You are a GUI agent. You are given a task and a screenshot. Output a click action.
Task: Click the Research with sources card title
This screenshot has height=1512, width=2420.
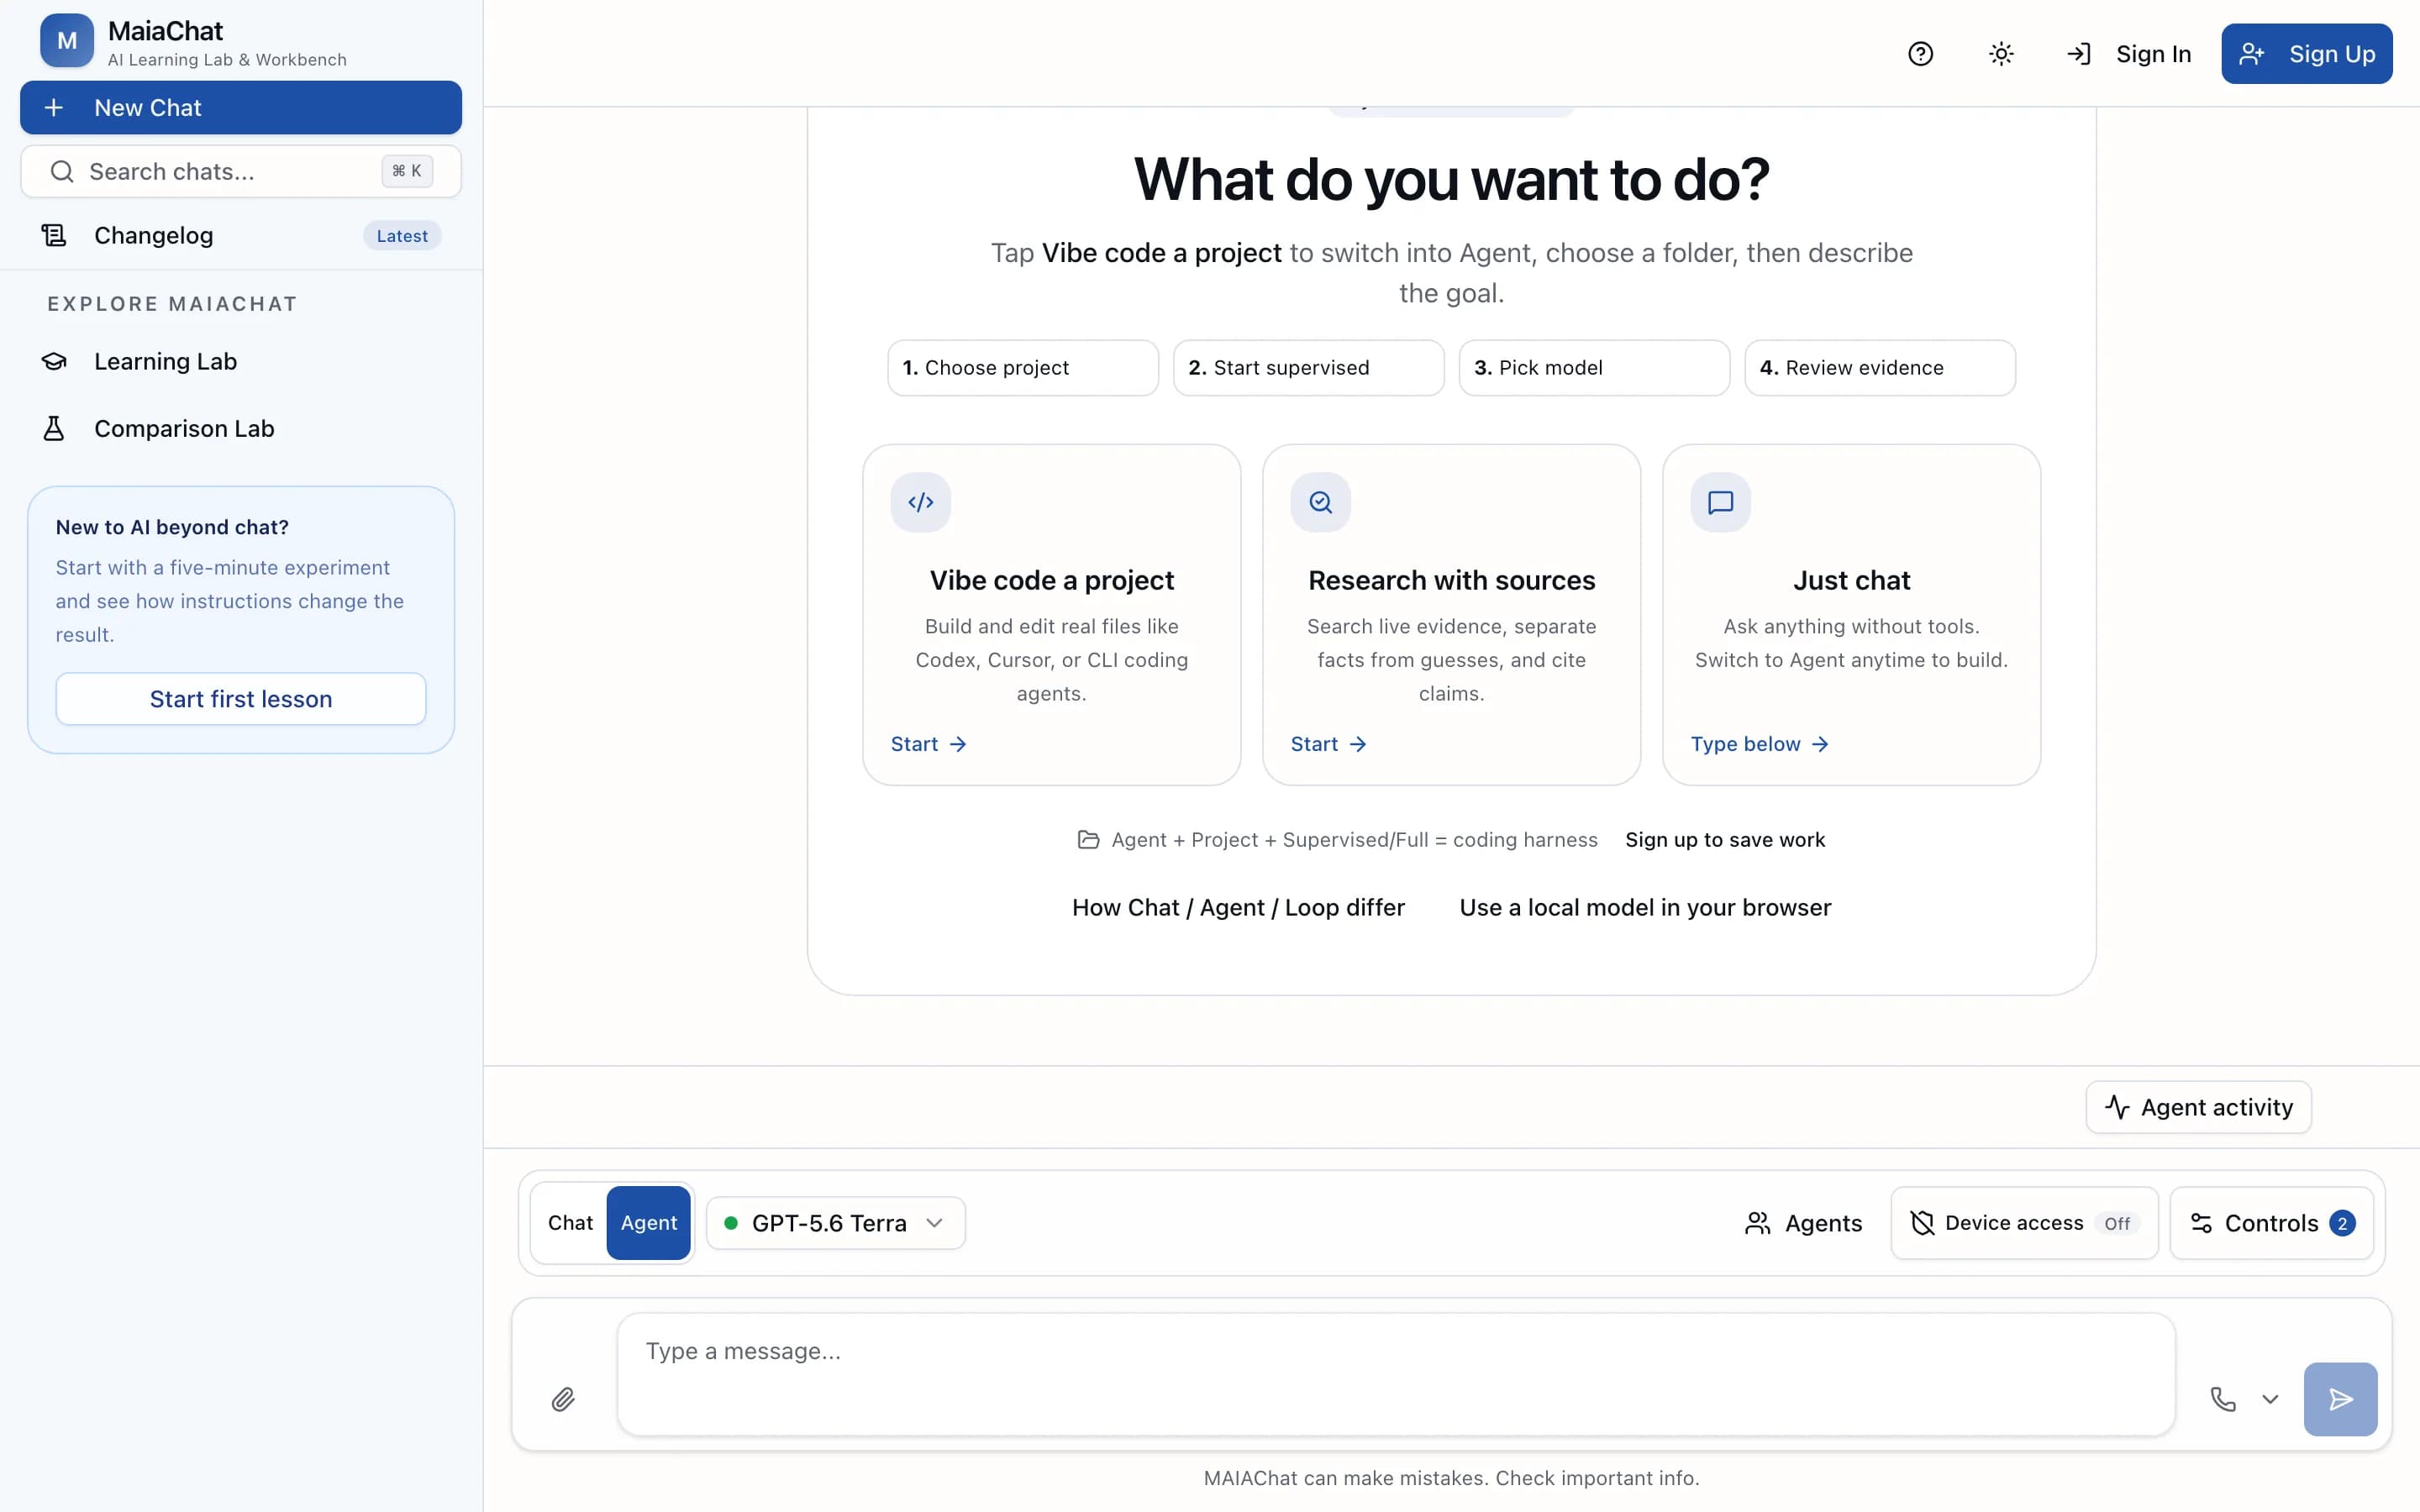click(x=1451, y=580)
